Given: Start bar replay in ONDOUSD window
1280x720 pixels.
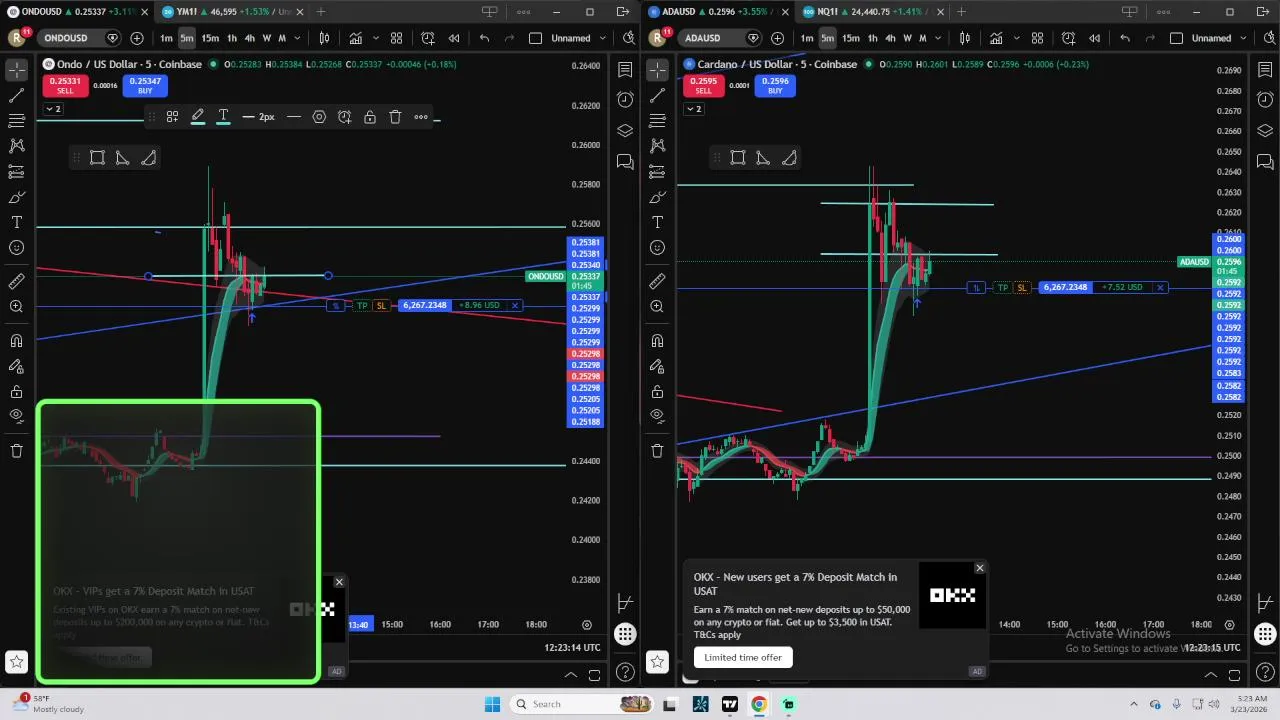Looking at the screenshot, I should 454,38.
